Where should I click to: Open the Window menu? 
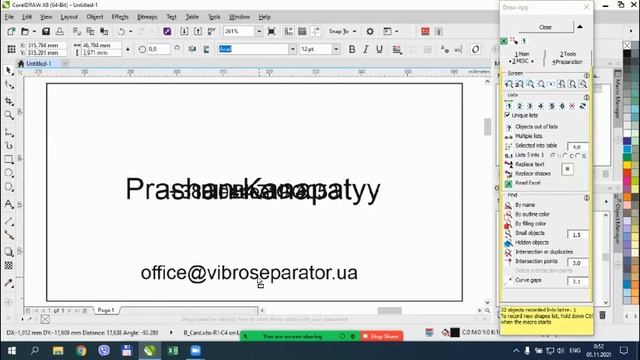(239, 17)
